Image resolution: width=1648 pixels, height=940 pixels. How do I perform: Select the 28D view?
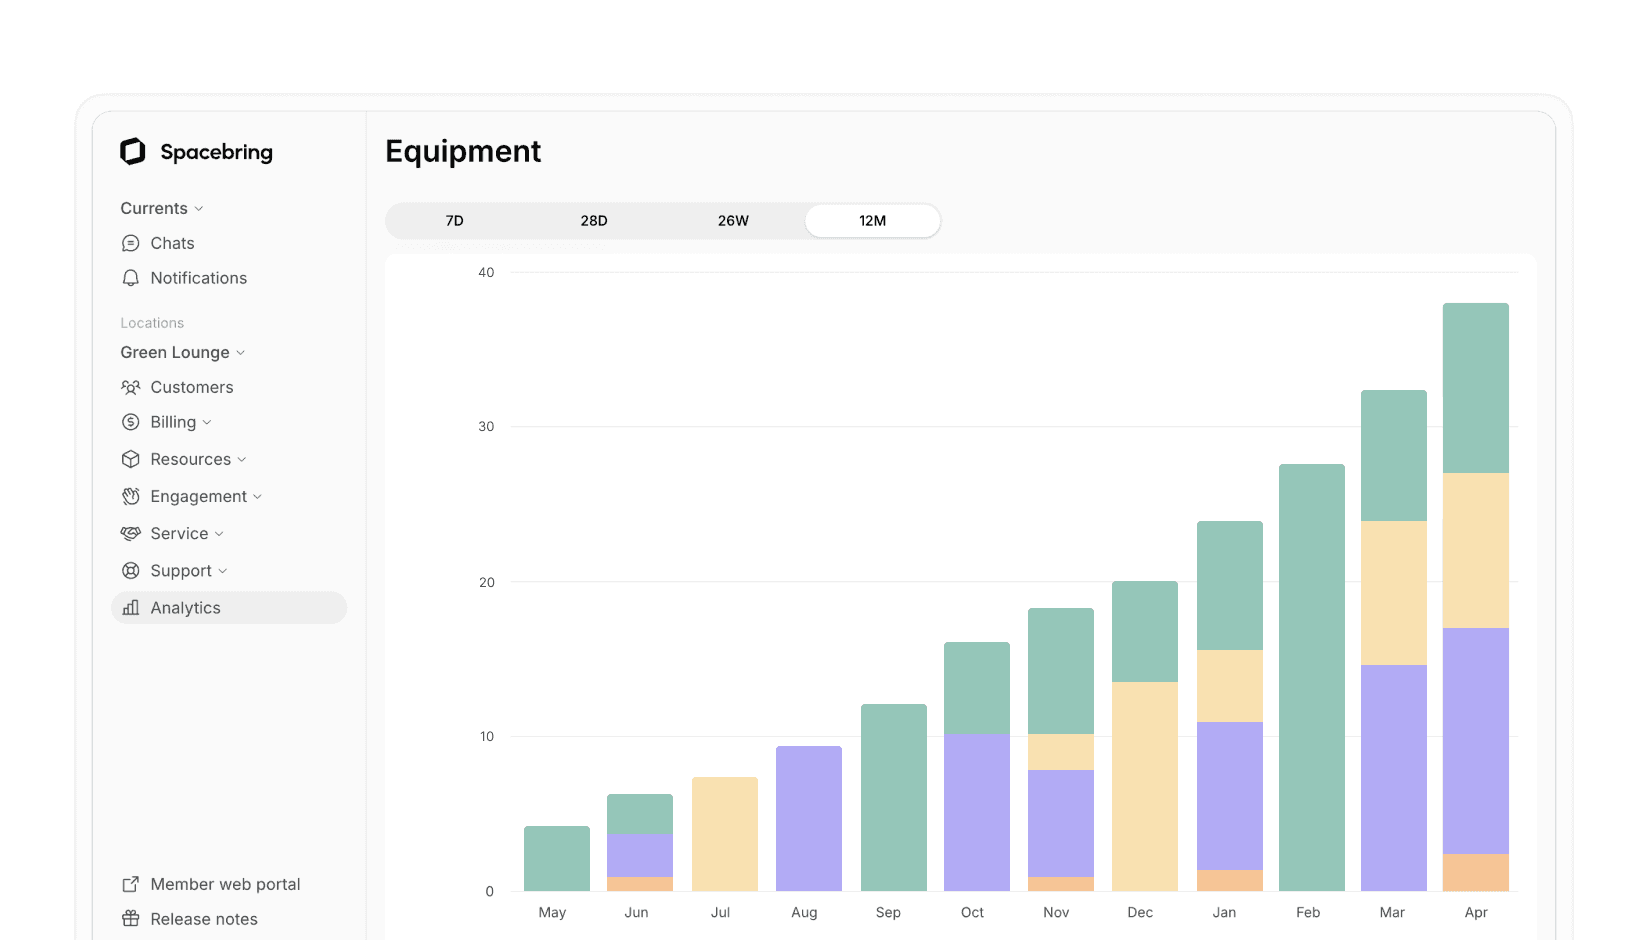click(594, 220)
